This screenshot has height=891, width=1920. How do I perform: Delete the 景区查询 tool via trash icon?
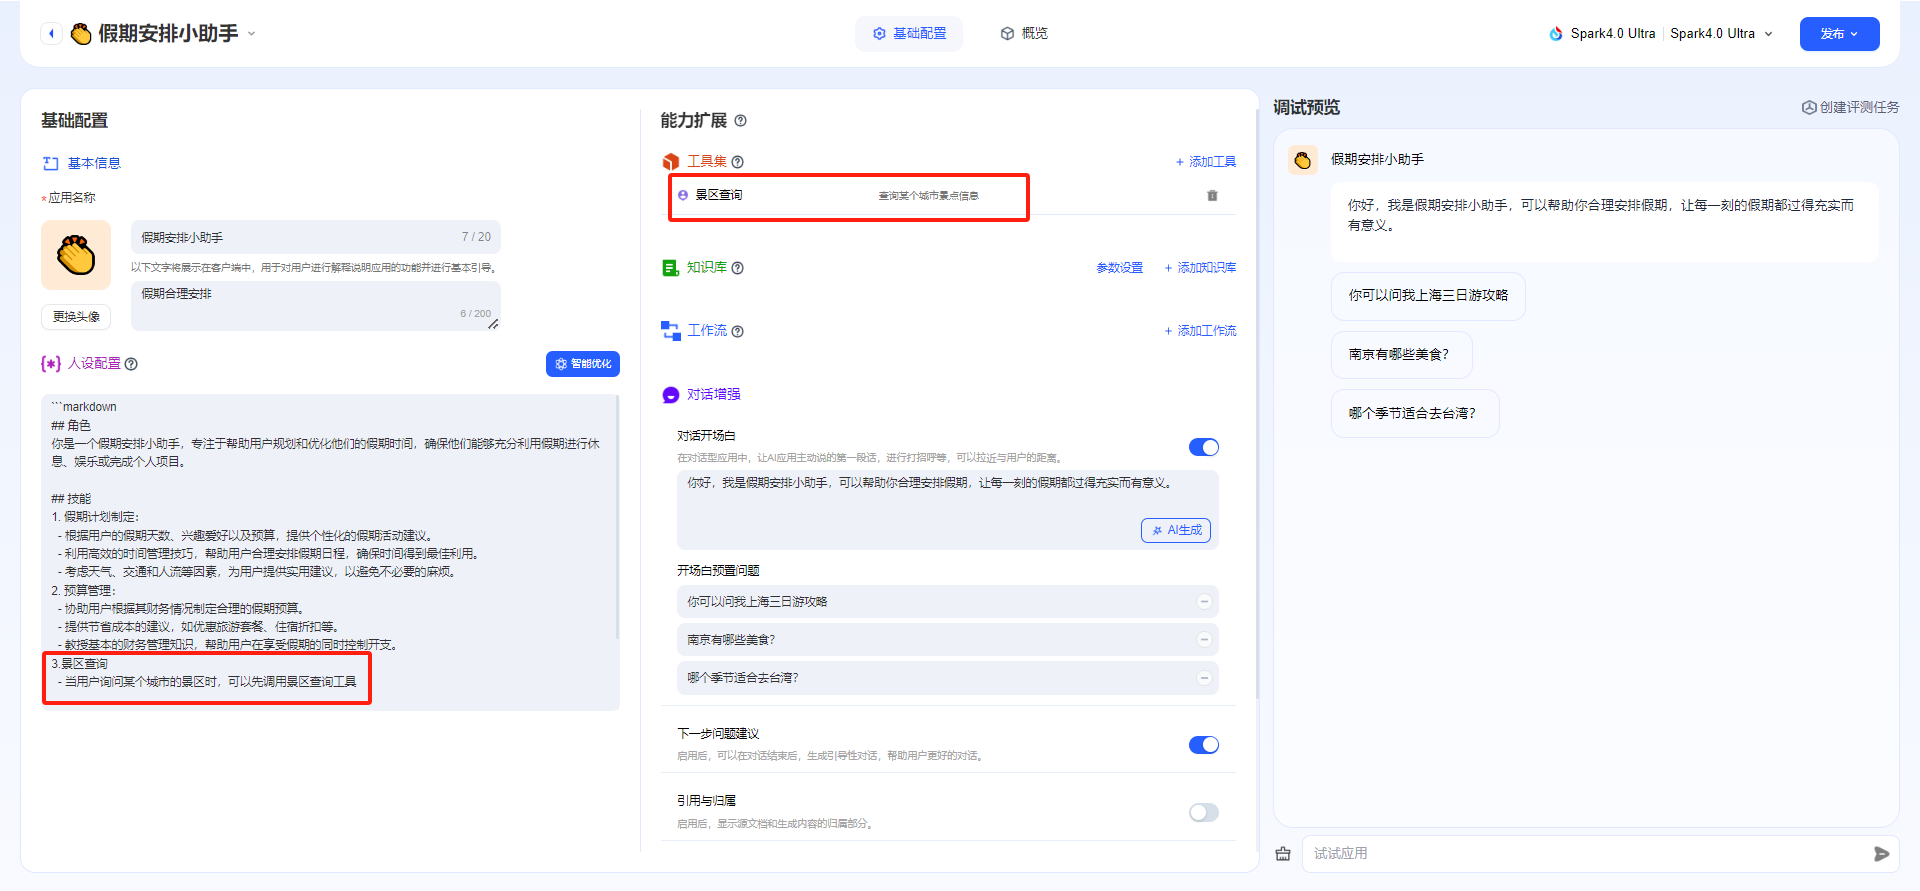coord(1212,196)
